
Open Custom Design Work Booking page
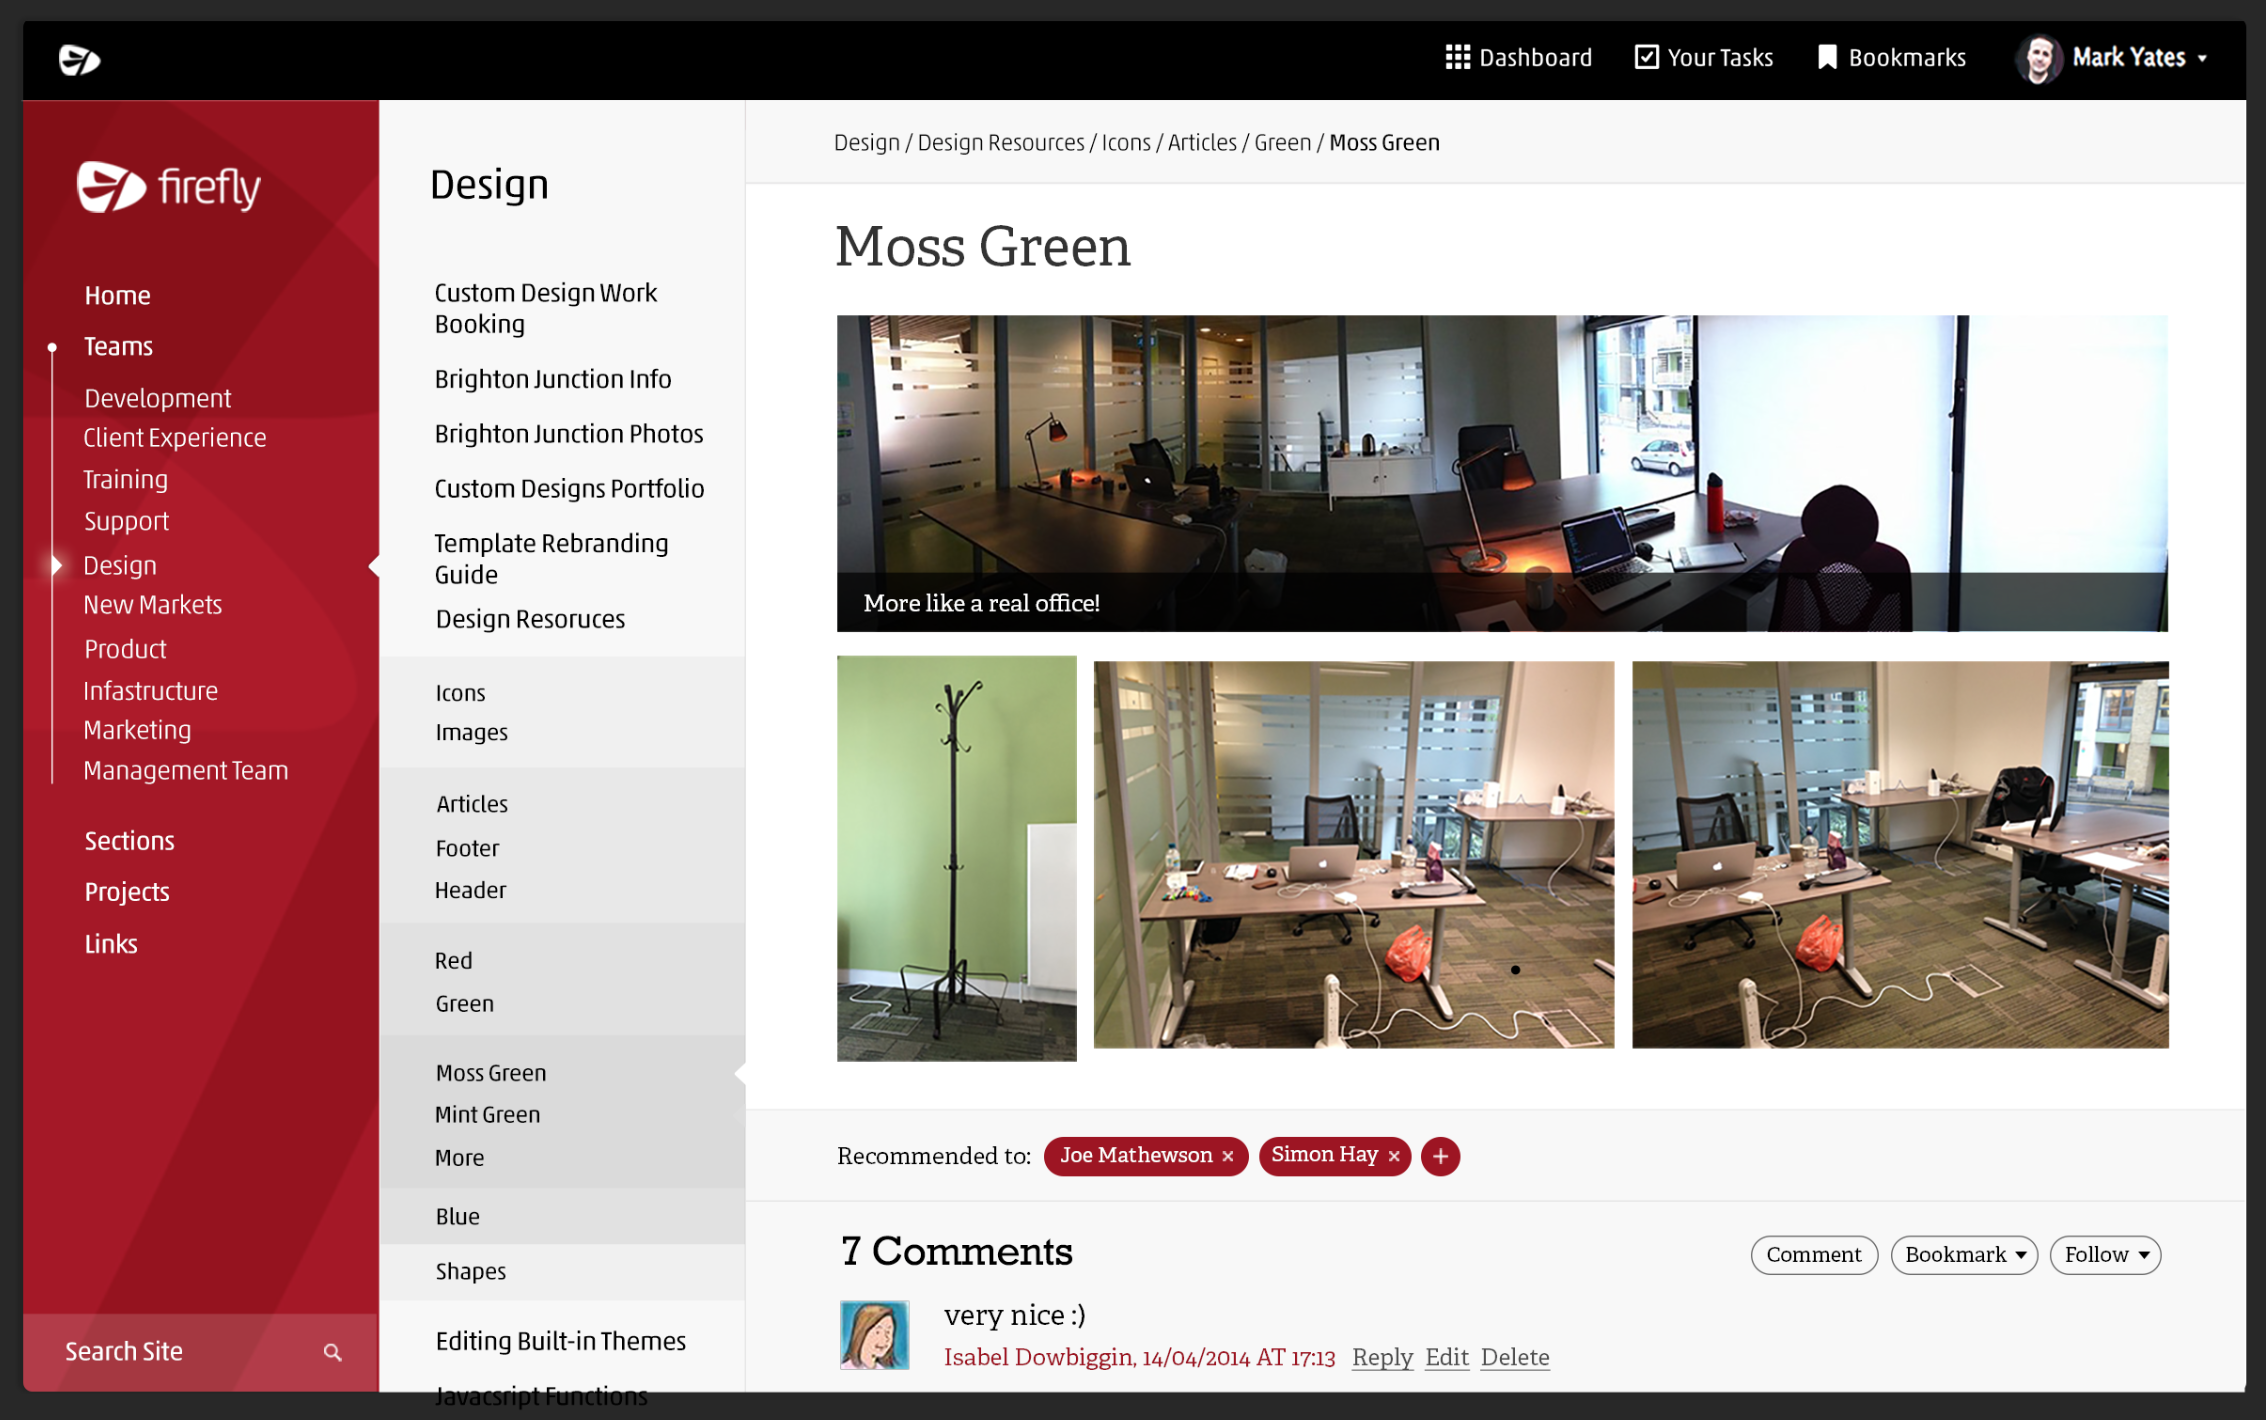546,308
